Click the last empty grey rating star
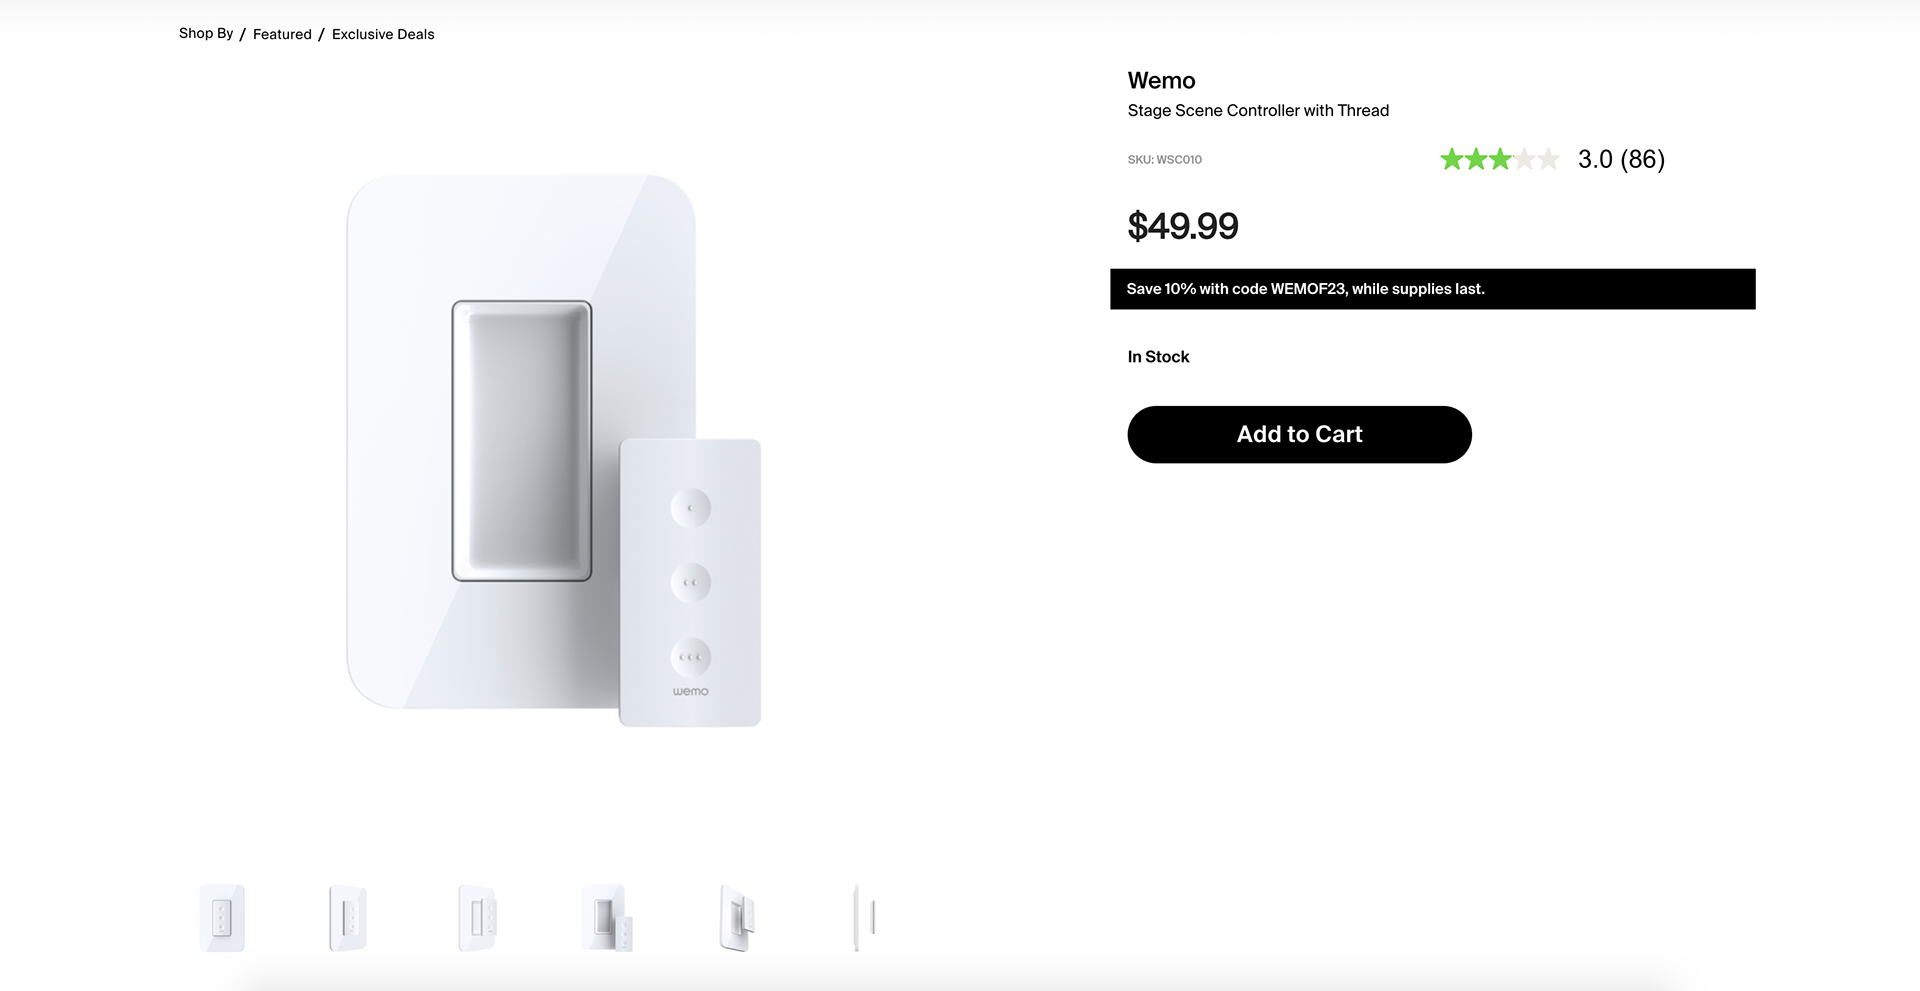 point(1548,159)
